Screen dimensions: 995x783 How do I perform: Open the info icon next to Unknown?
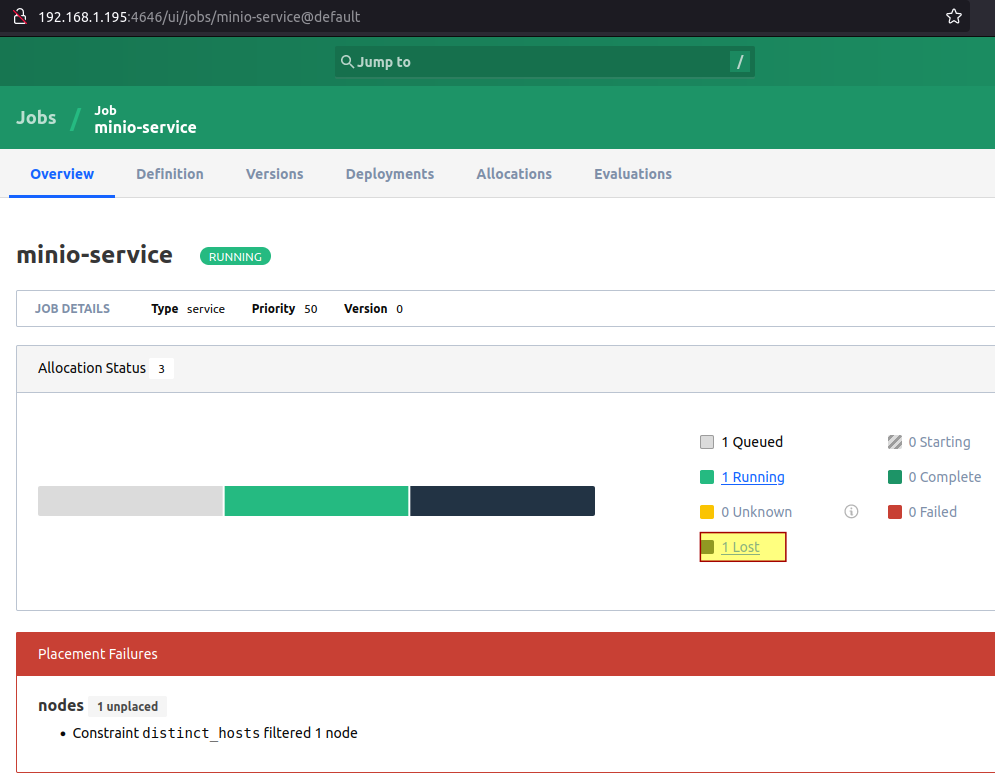(851, 511)
